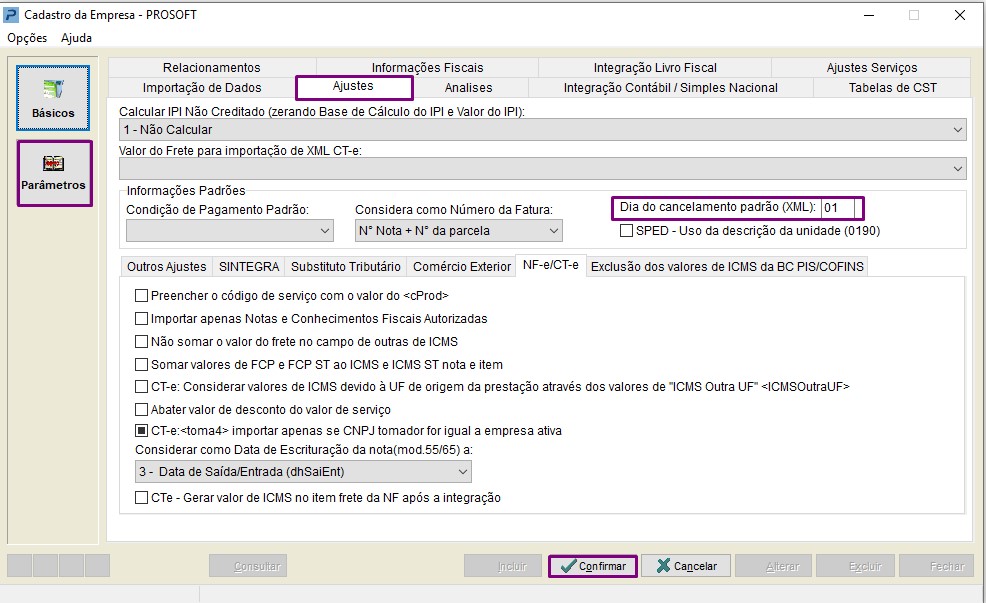
Task: Click the Excluir button
Action: (855, 566)
